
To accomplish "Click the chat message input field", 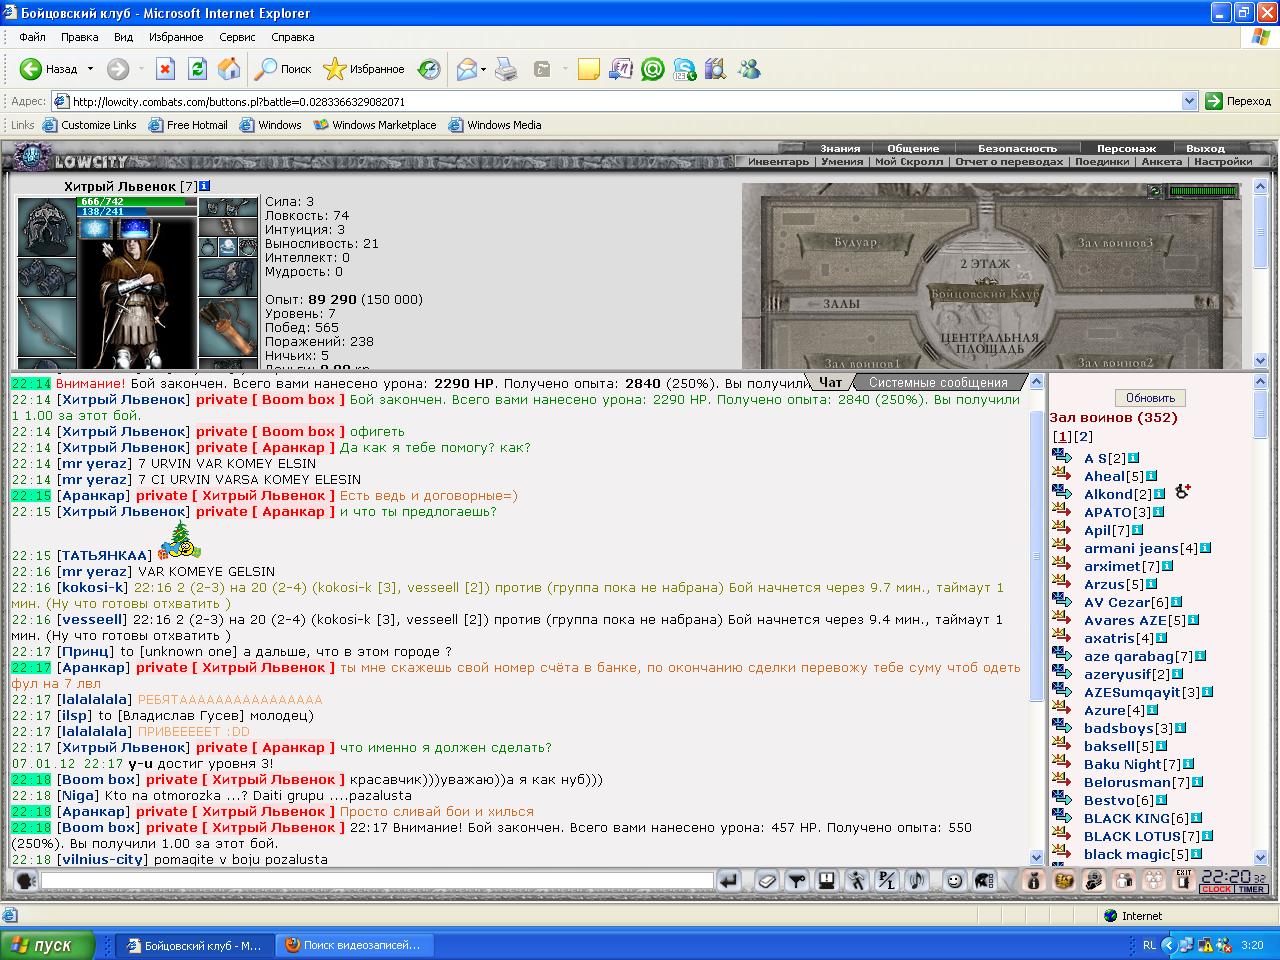I will tap(377, 881).
